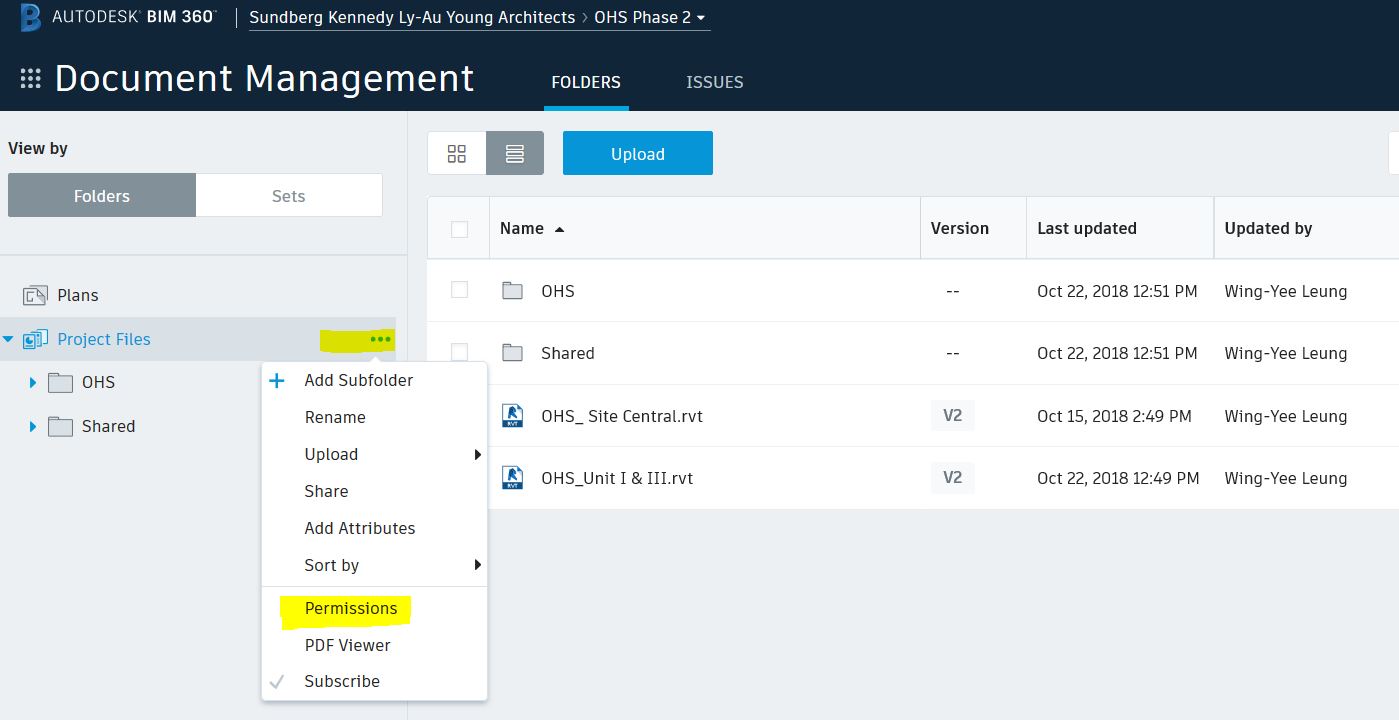Screen dimensions: 1399x720
Task: View by Sets button
Action: tap(289, 196)
